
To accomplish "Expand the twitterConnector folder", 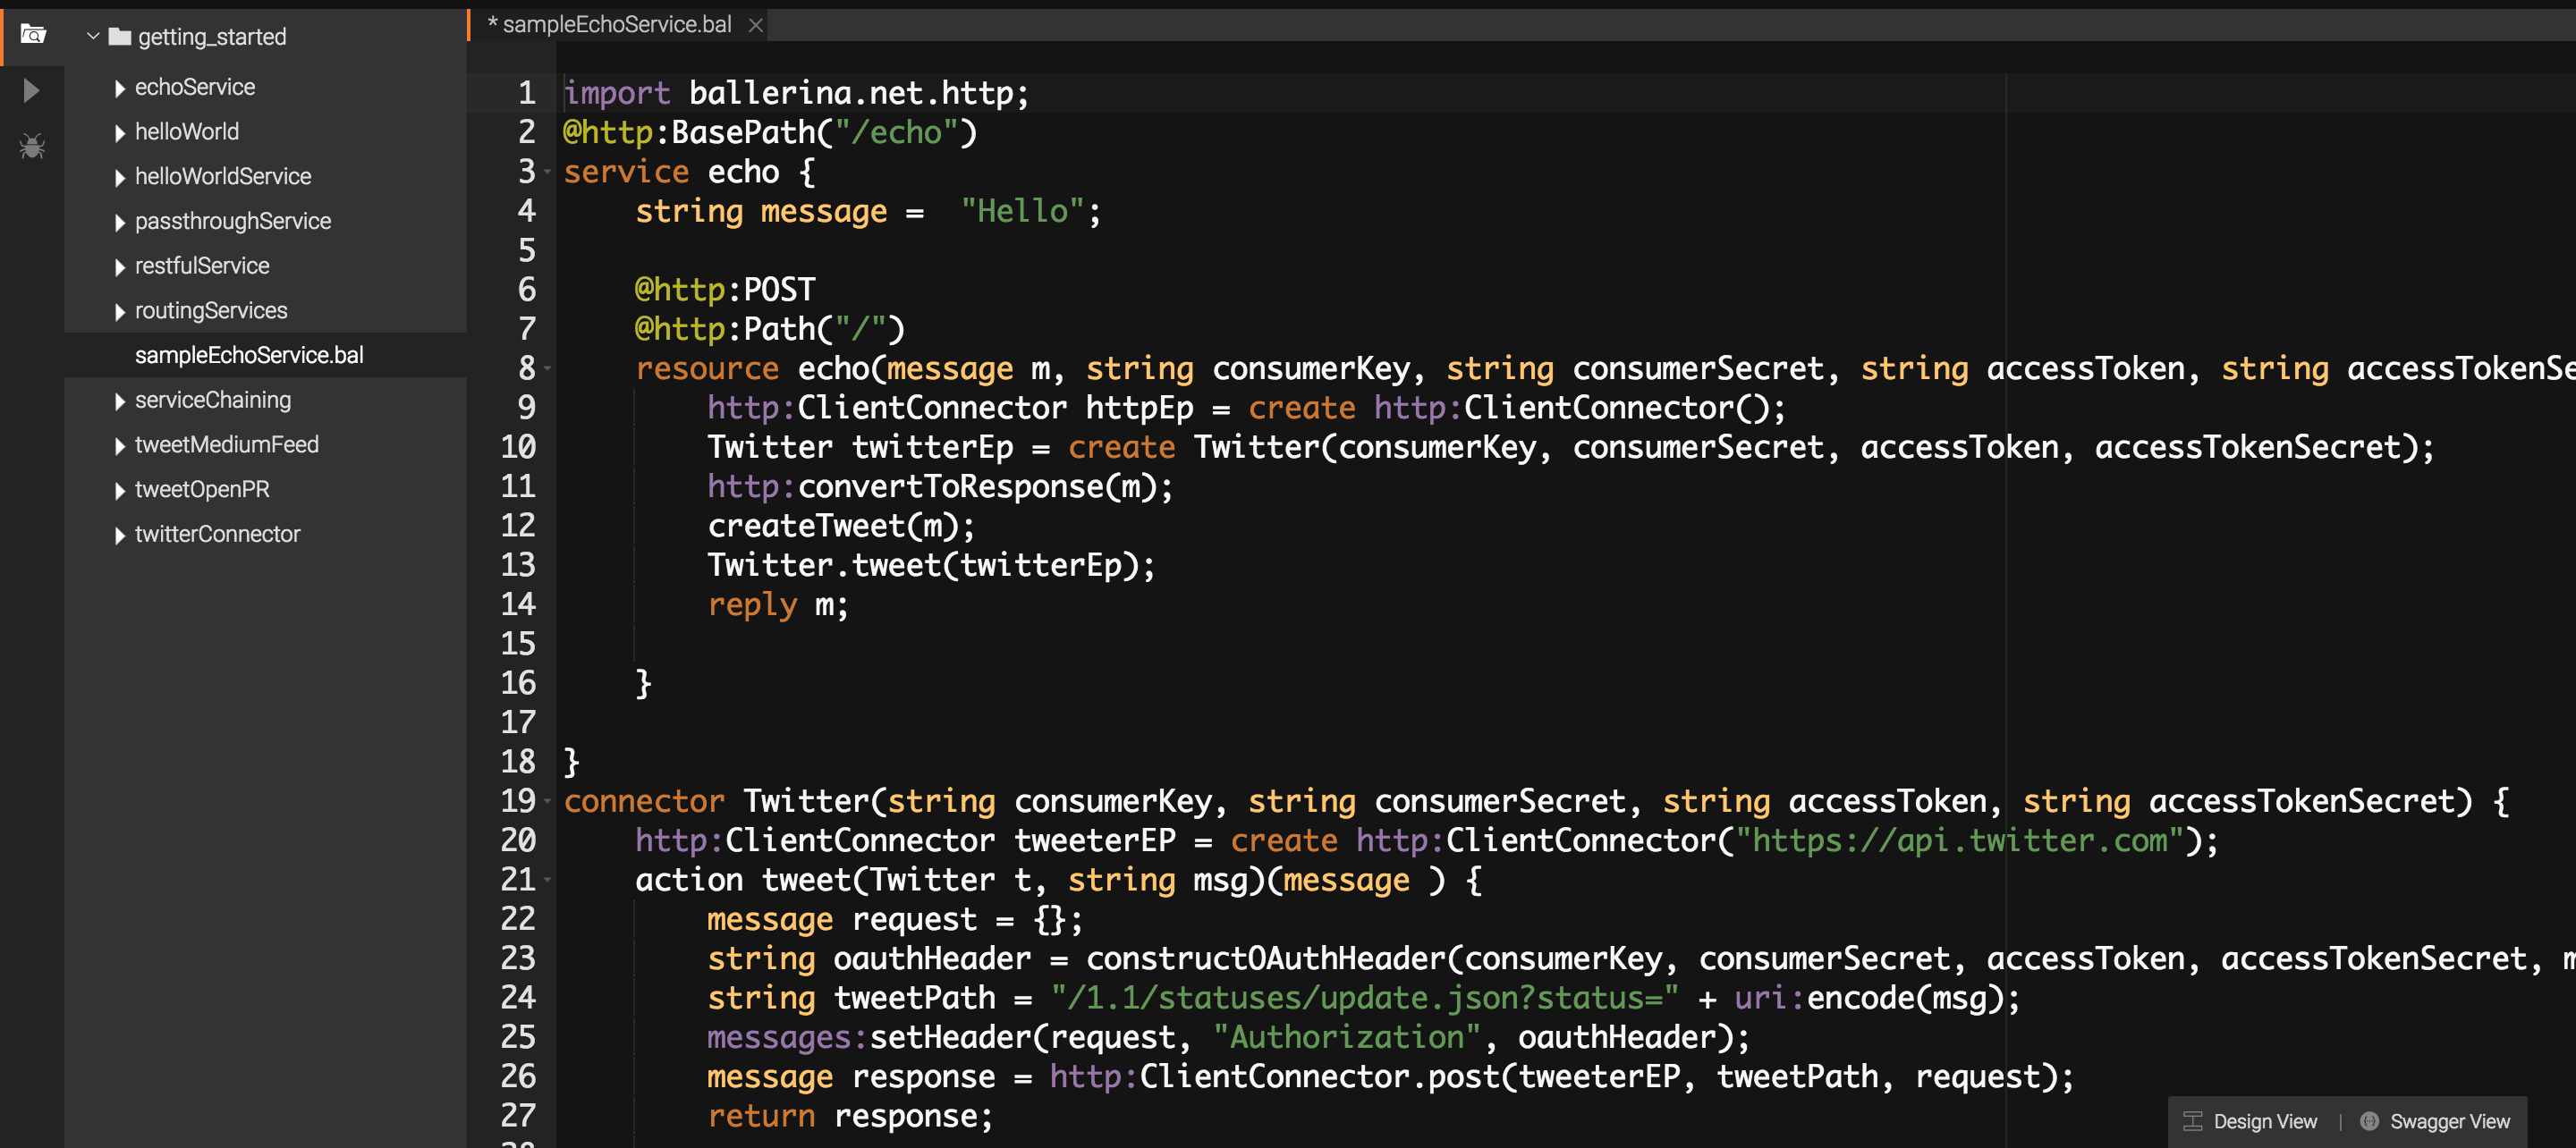I will 120,535.
